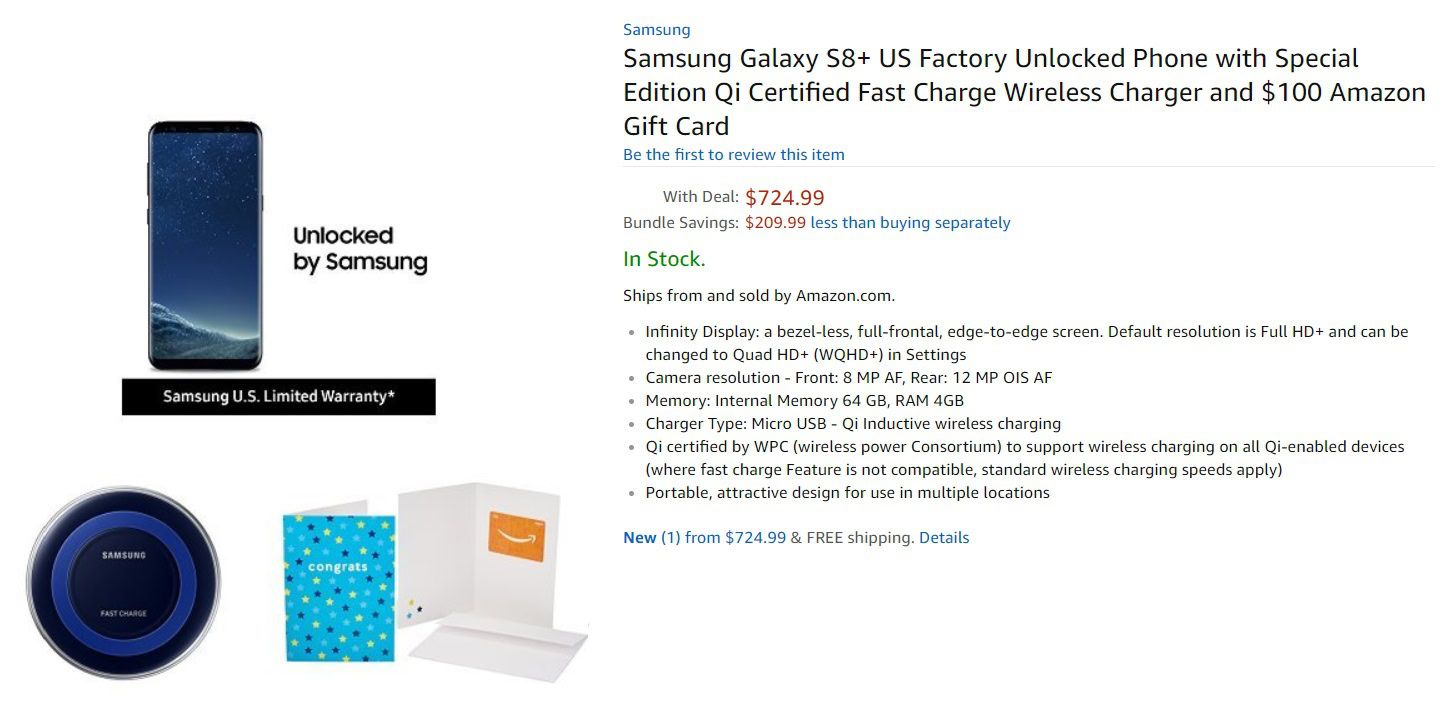Click the 'Samsung U.S. Limited Warranty' black banner
This screenshot has width=1442, height=726.
(278, 397)
